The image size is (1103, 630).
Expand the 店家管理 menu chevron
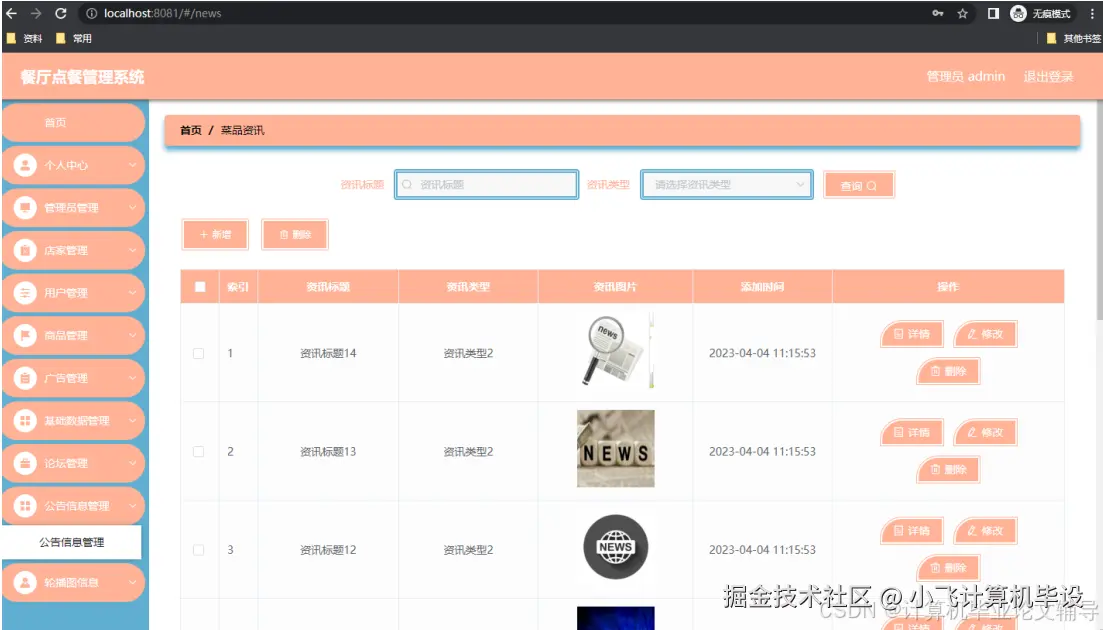click(x=132, y=250)
